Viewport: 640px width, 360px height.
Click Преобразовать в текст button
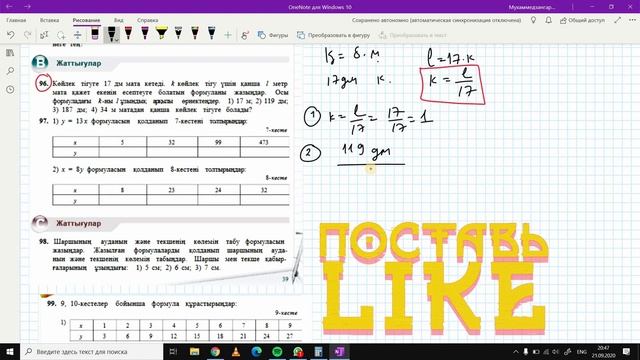point(413,36)
